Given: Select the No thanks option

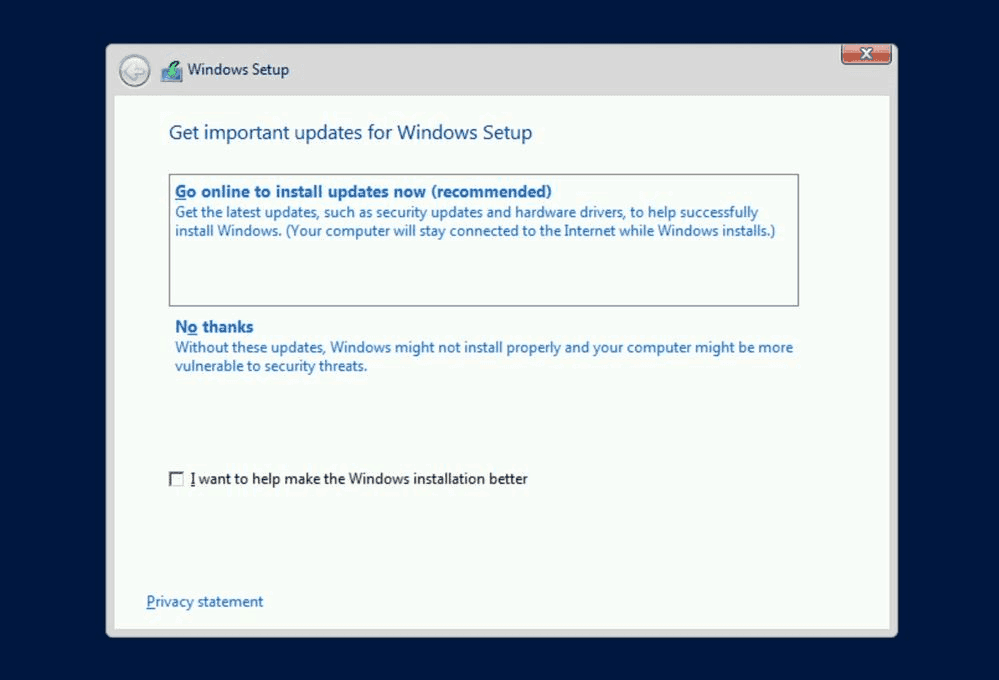Looking at the screenshot, I should tap(214, 327).
